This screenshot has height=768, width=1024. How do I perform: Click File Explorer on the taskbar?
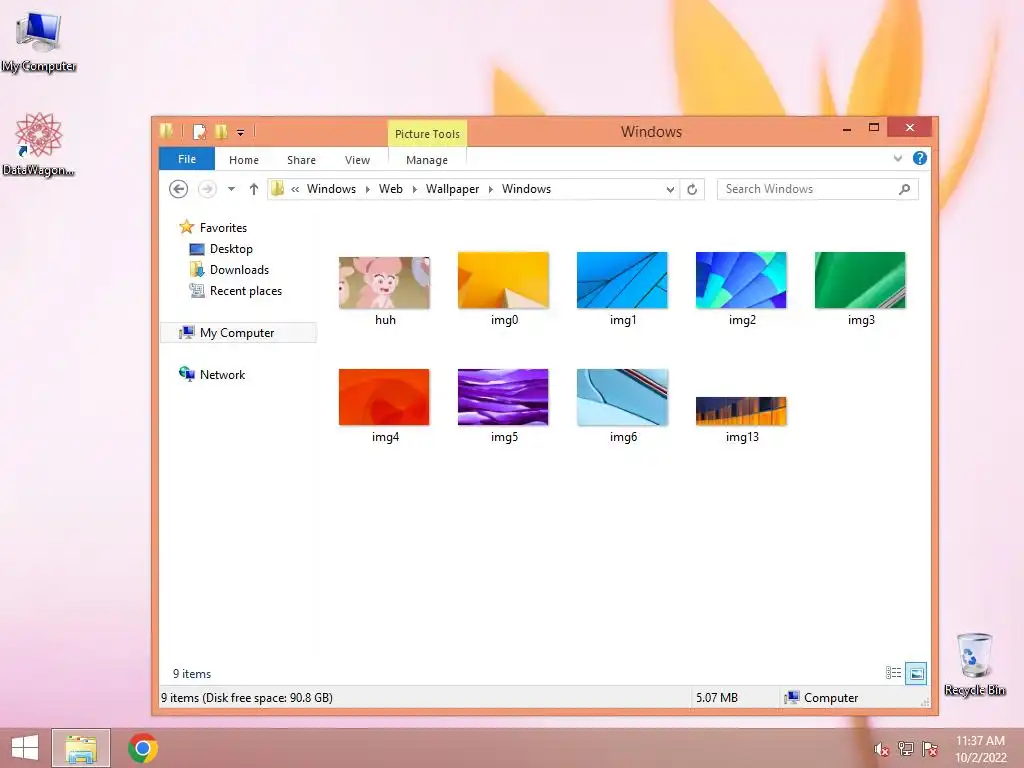[x=81, y=748]
